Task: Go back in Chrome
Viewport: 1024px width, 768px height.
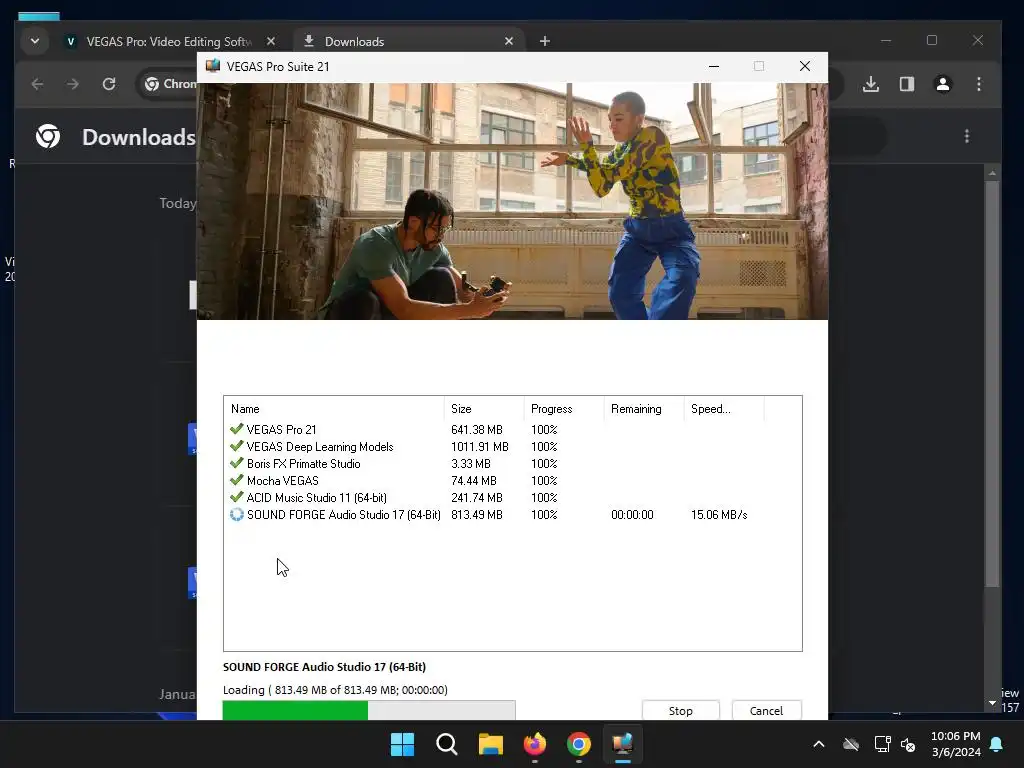Action: point(37,84)
